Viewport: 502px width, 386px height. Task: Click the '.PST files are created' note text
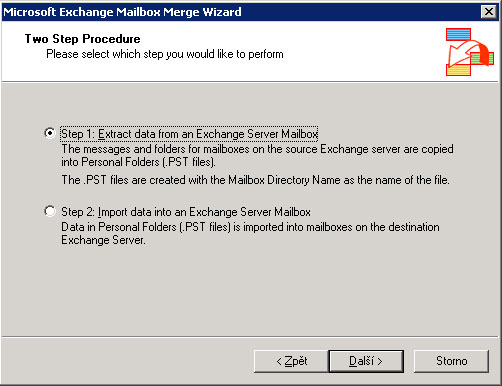pos(255,180)
